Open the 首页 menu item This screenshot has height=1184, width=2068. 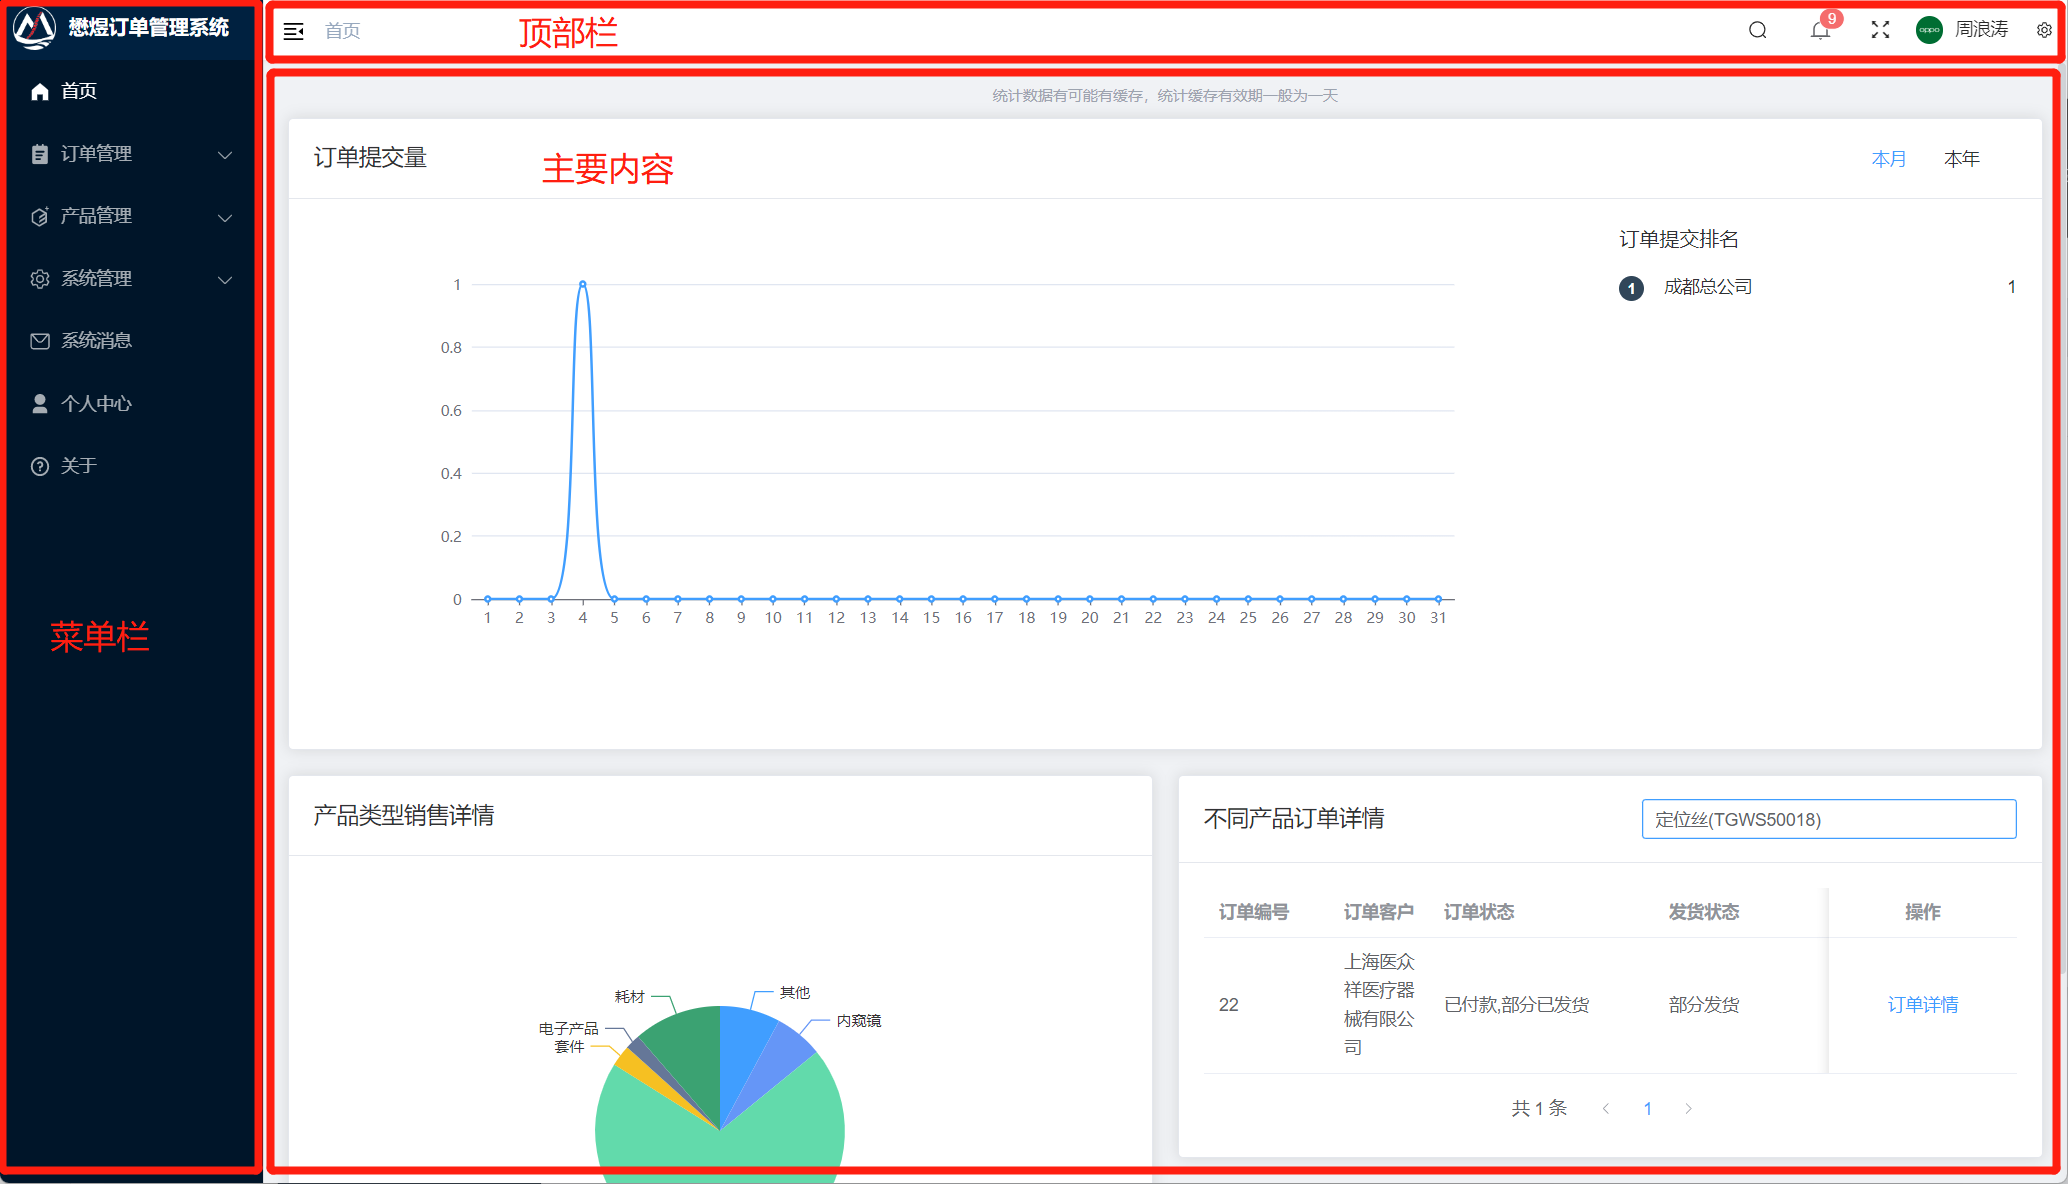click(131, 91)
